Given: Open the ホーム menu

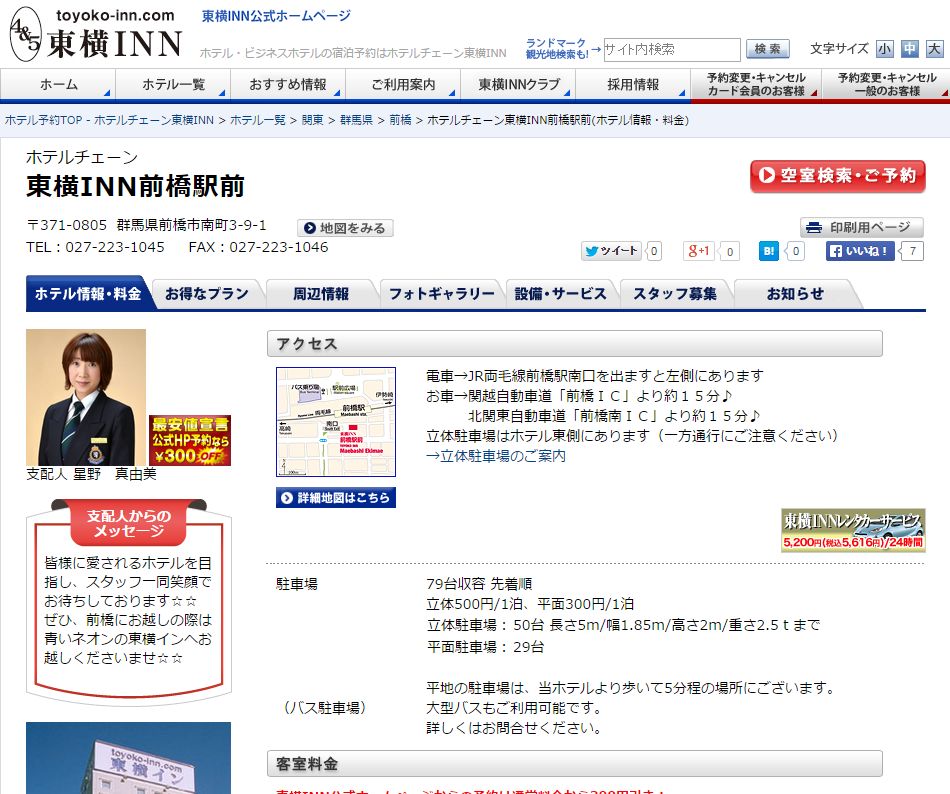Looking at the screenshot, I should (x=58, y=84).
